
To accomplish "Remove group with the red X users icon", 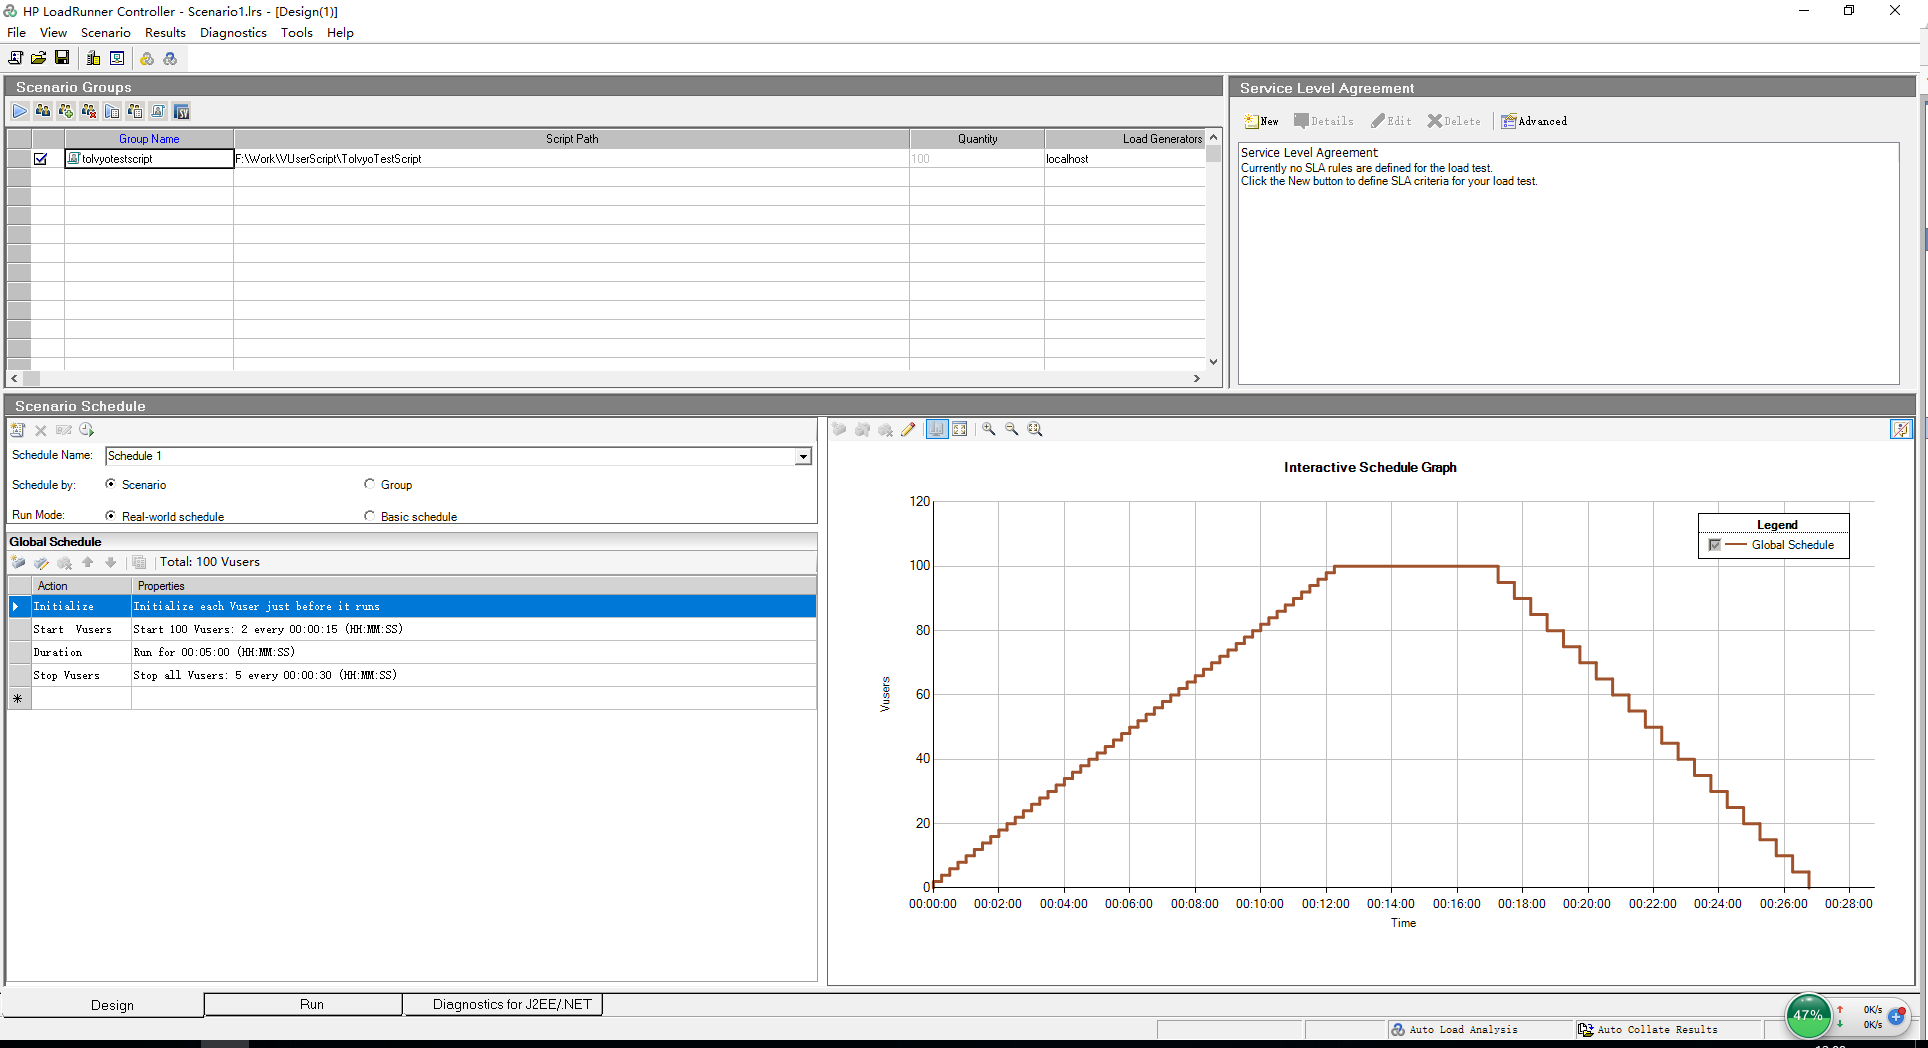I will pyautogui.click(x=89, y=111).
